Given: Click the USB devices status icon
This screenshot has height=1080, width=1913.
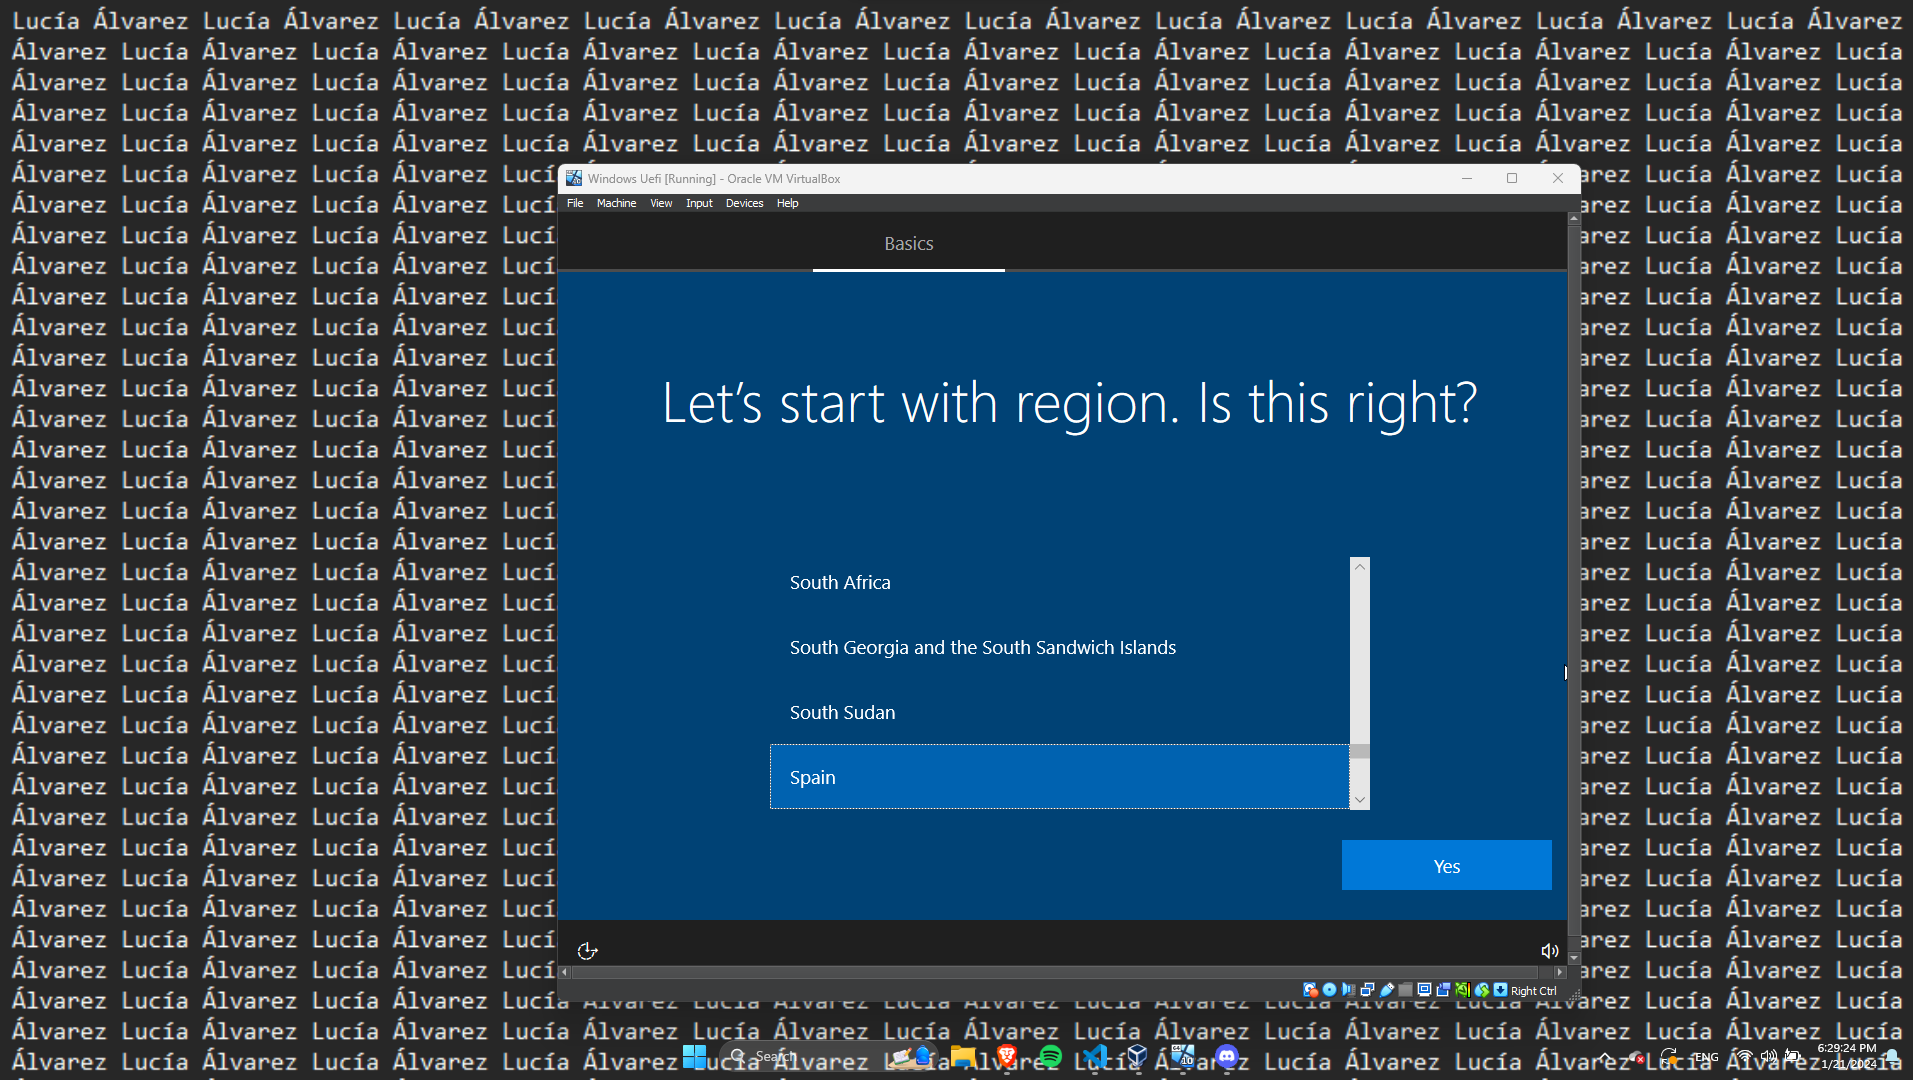Looking at the screenshot, I should pyautogui.click(x=1386, y=990).
